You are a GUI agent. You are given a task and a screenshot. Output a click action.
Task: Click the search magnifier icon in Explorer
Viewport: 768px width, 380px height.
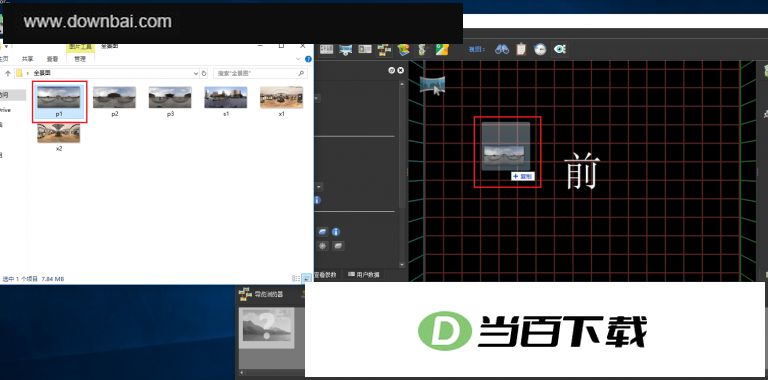pos(302,73)
